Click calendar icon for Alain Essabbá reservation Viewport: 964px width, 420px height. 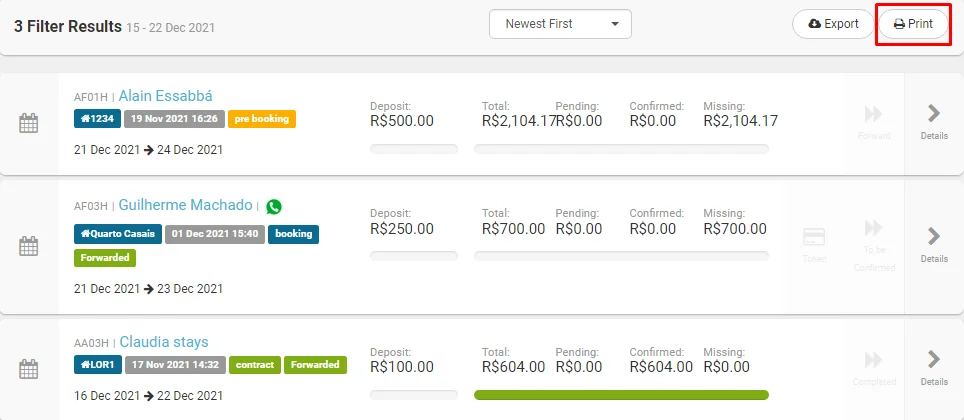point(29,124)
